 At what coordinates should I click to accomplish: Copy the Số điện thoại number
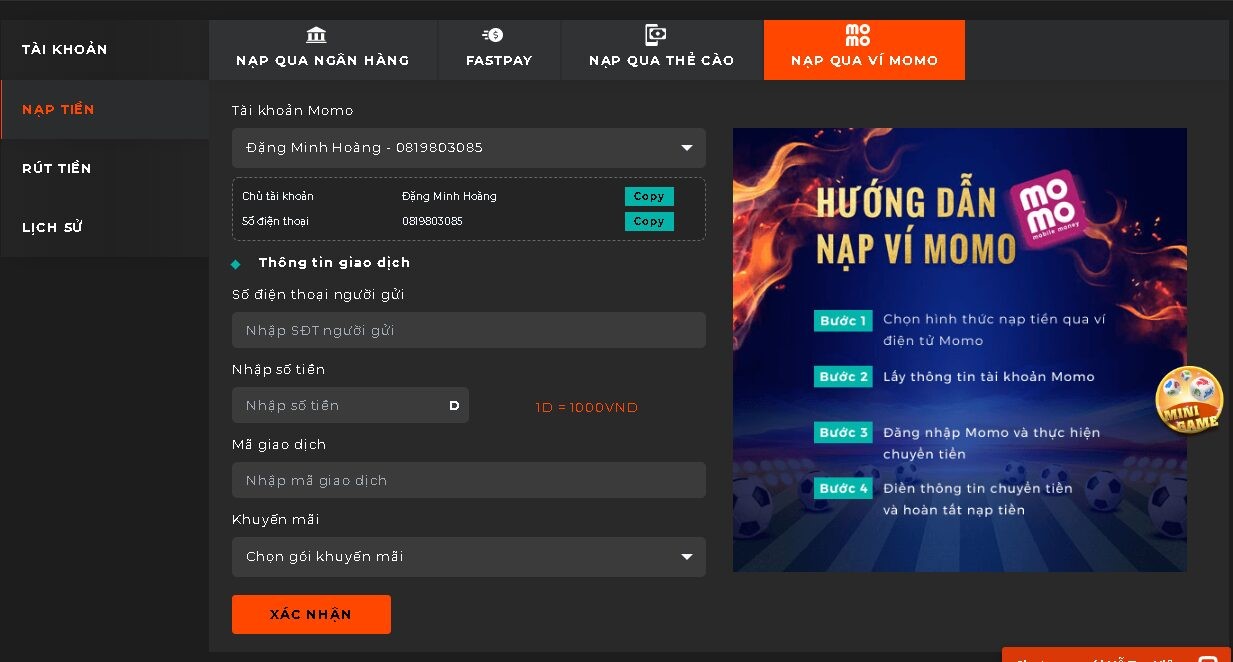click(649, 221)
